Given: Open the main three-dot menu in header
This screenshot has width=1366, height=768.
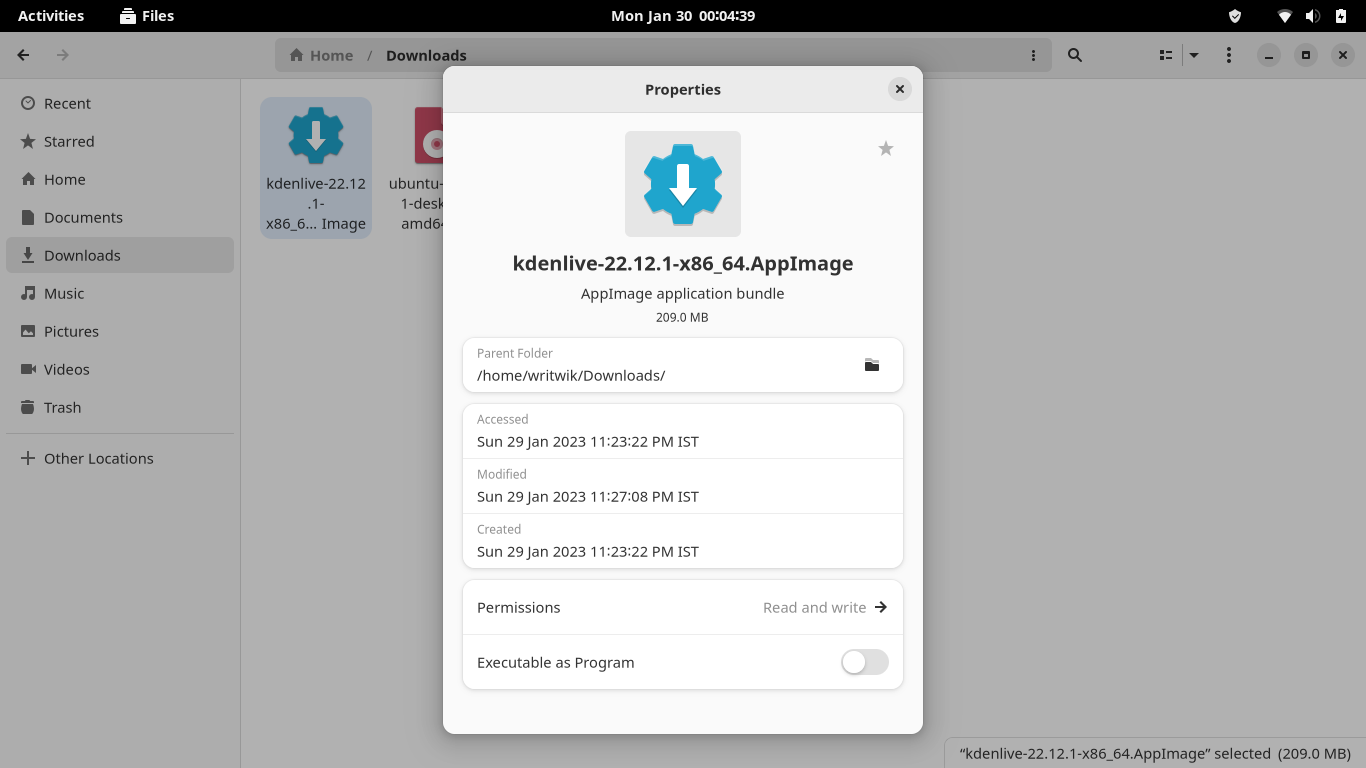Looking at the screenshot, I should point(1228,55).
